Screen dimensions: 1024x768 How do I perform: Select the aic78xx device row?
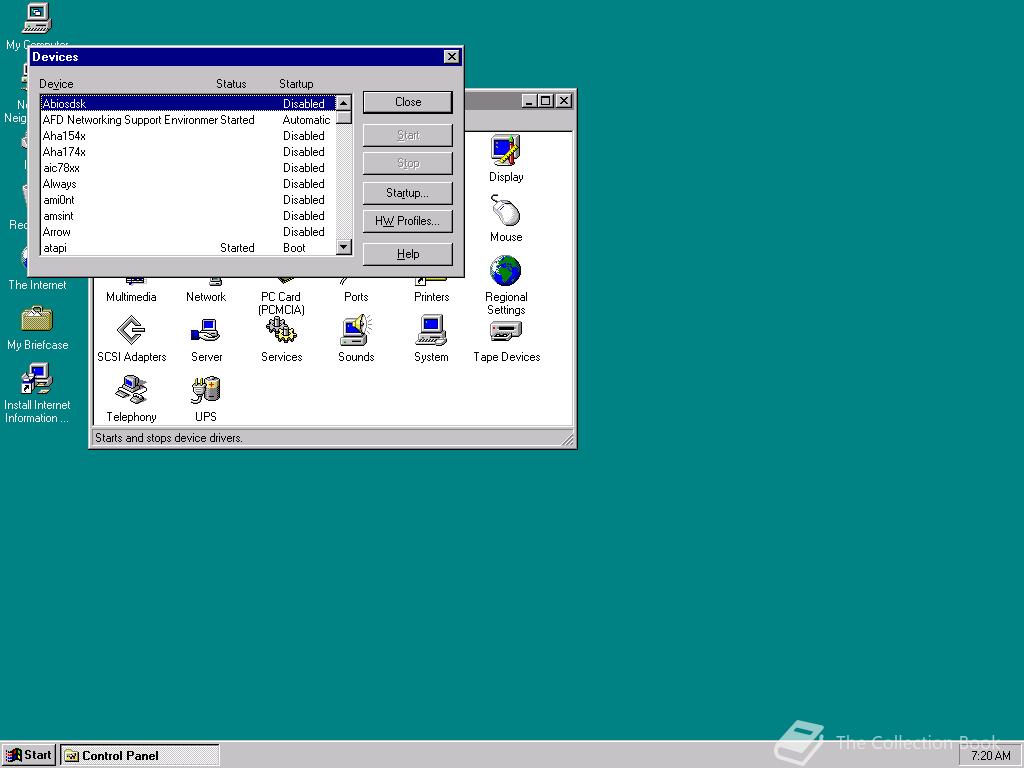pos(188,168)
